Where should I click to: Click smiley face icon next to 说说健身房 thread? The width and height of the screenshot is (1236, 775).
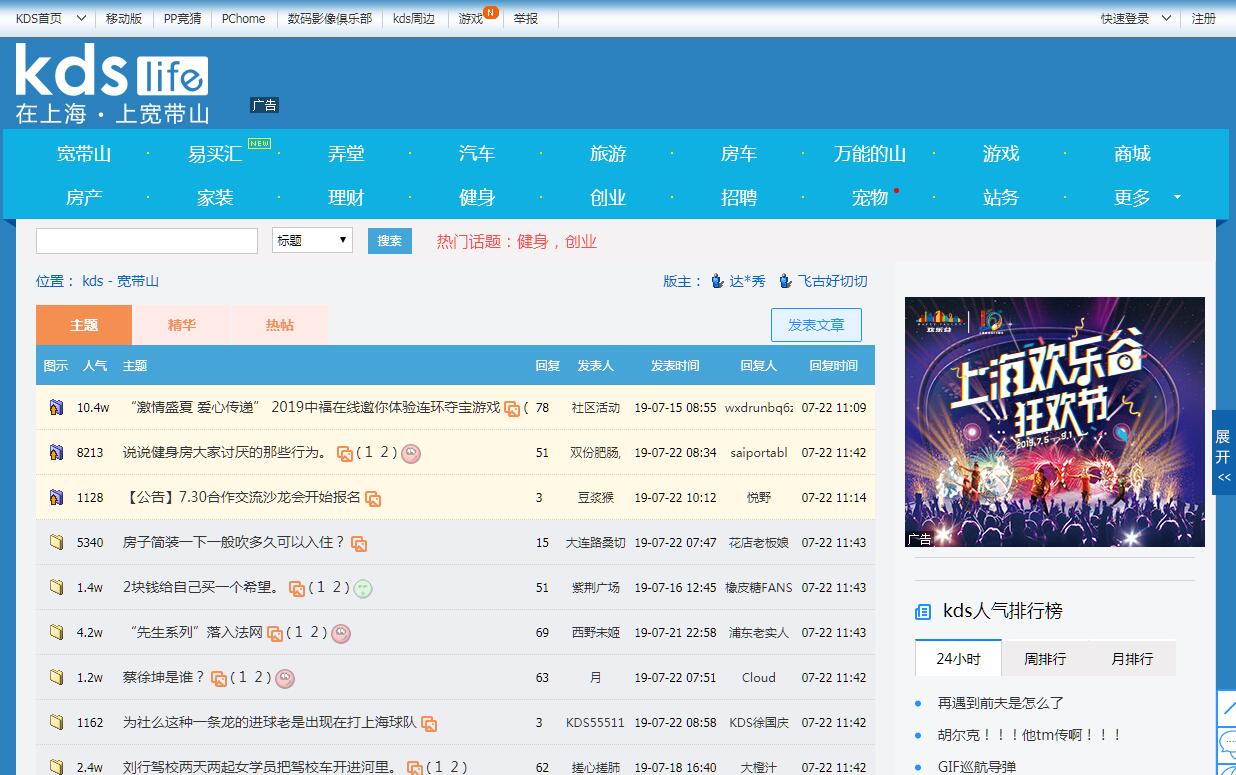410,453
